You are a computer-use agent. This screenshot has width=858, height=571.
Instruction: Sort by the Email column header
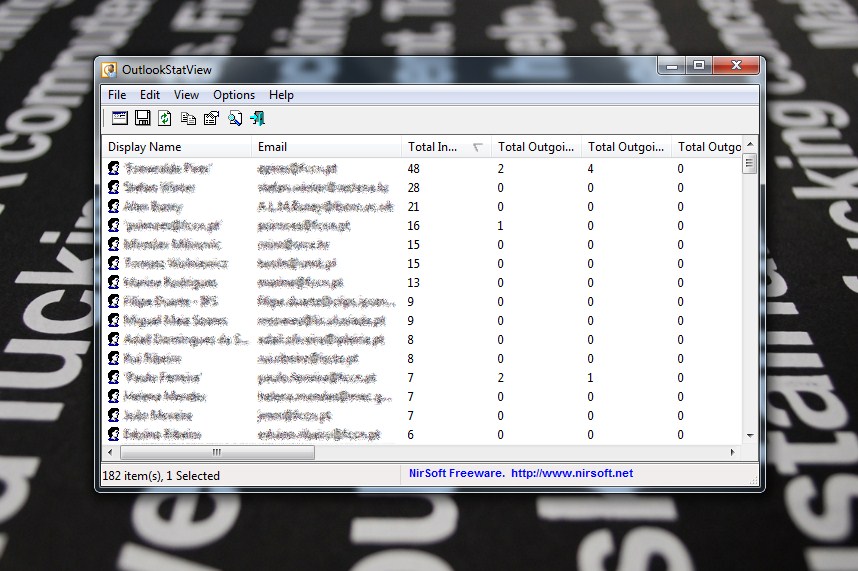(x=327, y=147)
